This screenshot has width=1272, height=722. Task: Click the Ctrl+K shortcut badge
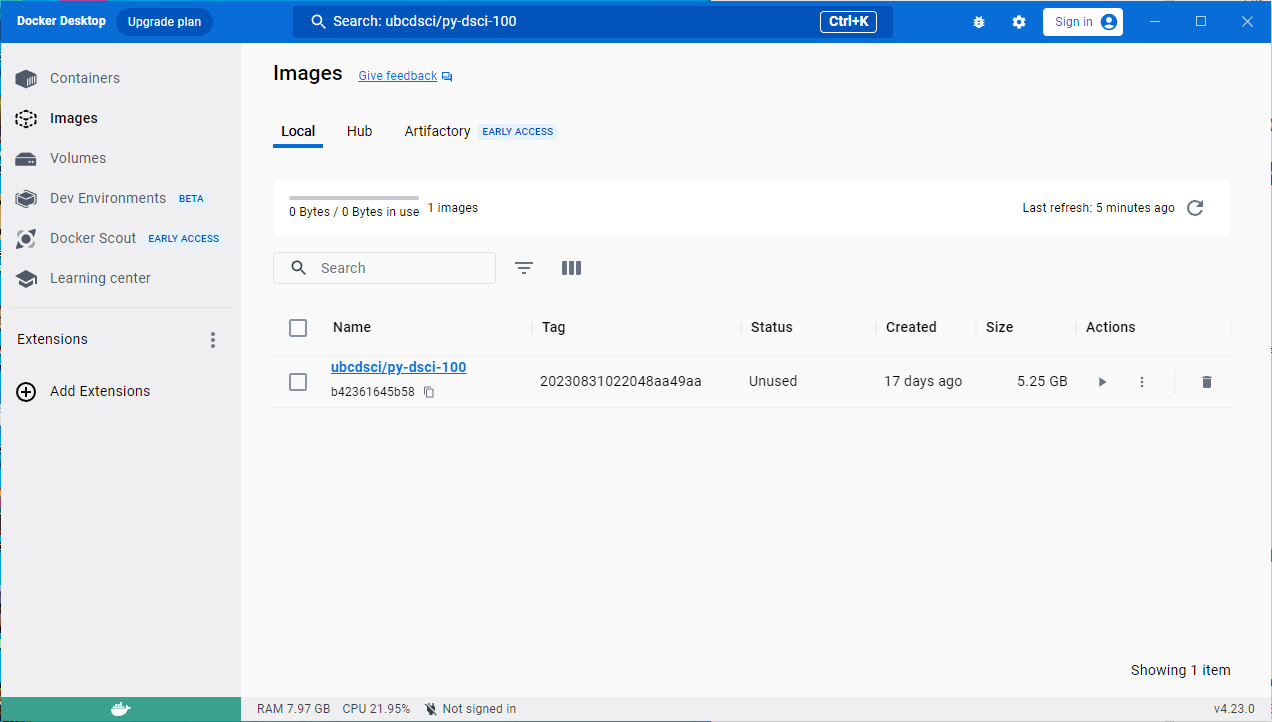coord(848,22)
